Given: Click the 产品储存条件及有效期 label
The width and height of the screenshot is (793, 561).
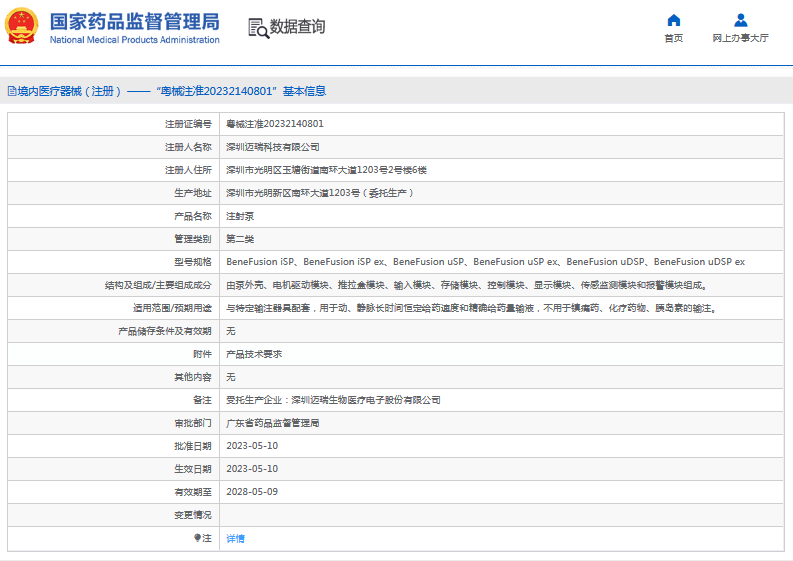Looking at the screenshot, I should [x=165, y=331].
